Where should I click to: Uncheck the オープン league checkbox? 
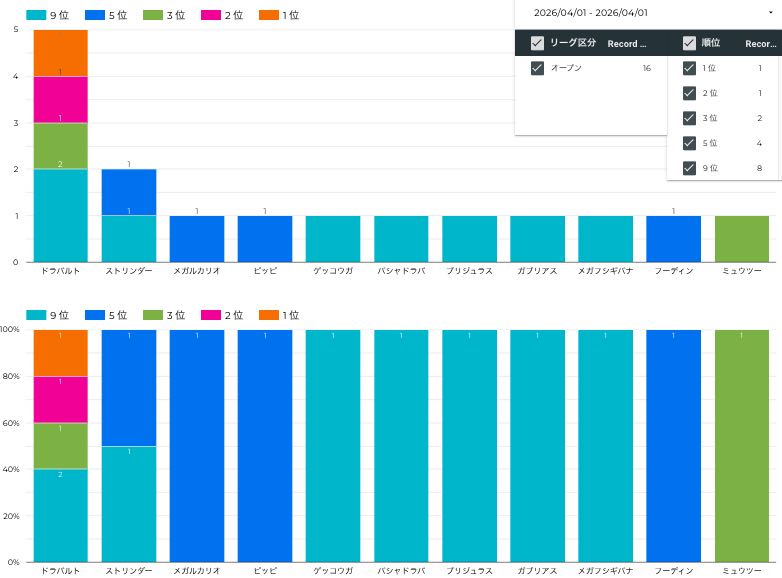tap(537, 68)
